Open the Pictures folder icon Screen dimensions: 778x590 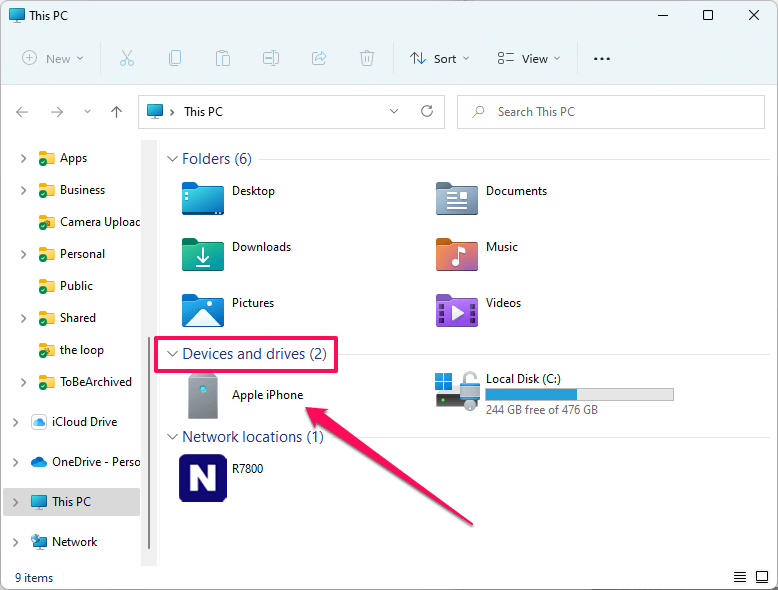coord(202,311)
